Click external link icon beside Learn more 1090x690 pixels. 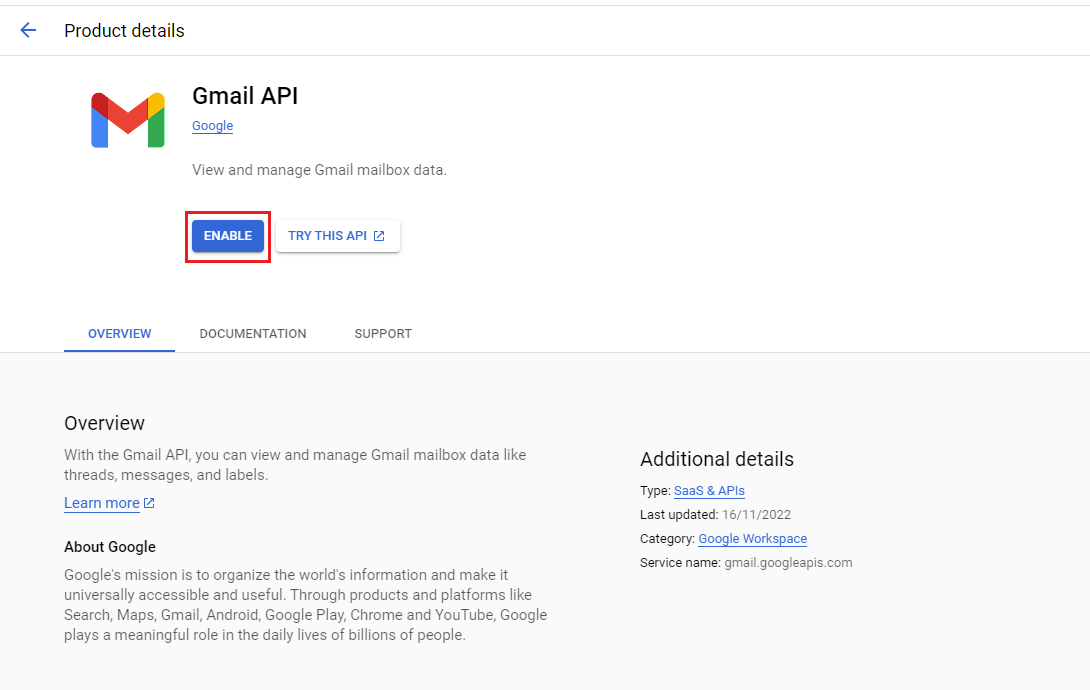tap(149, 502)
